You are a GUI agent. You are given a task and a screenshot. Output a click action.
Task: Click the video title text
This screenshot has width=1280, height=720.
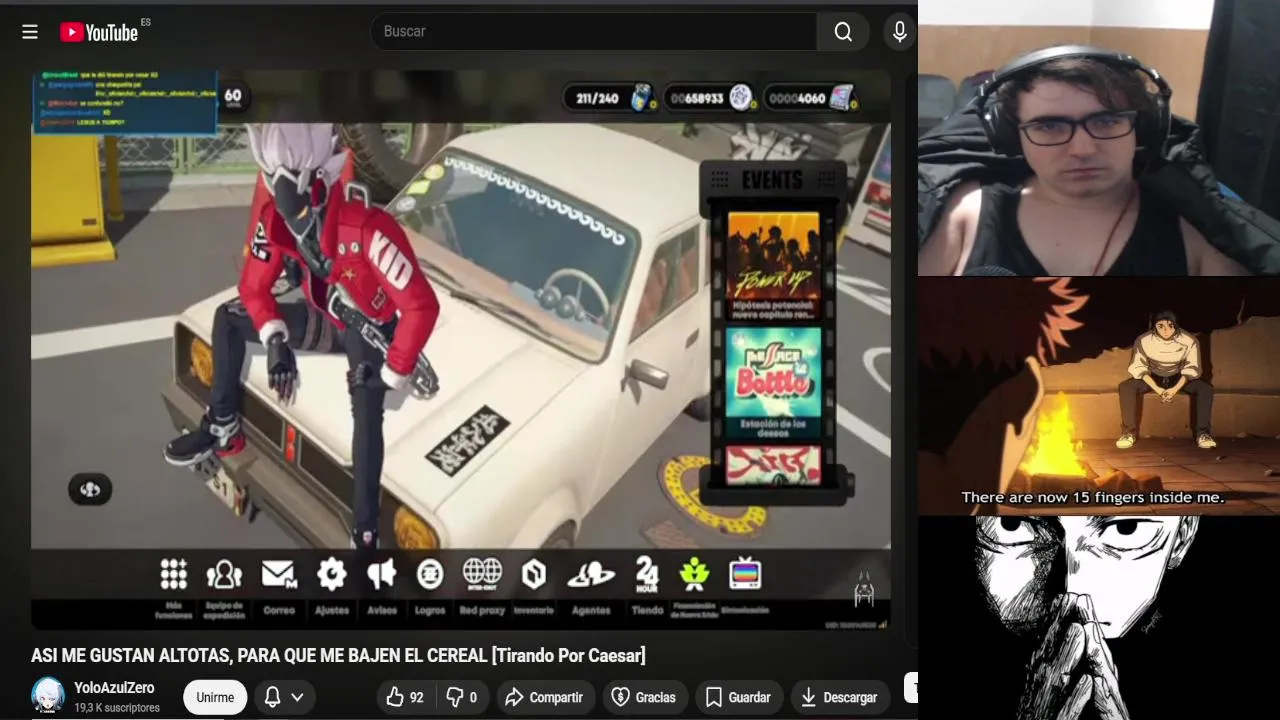(338, 655)
